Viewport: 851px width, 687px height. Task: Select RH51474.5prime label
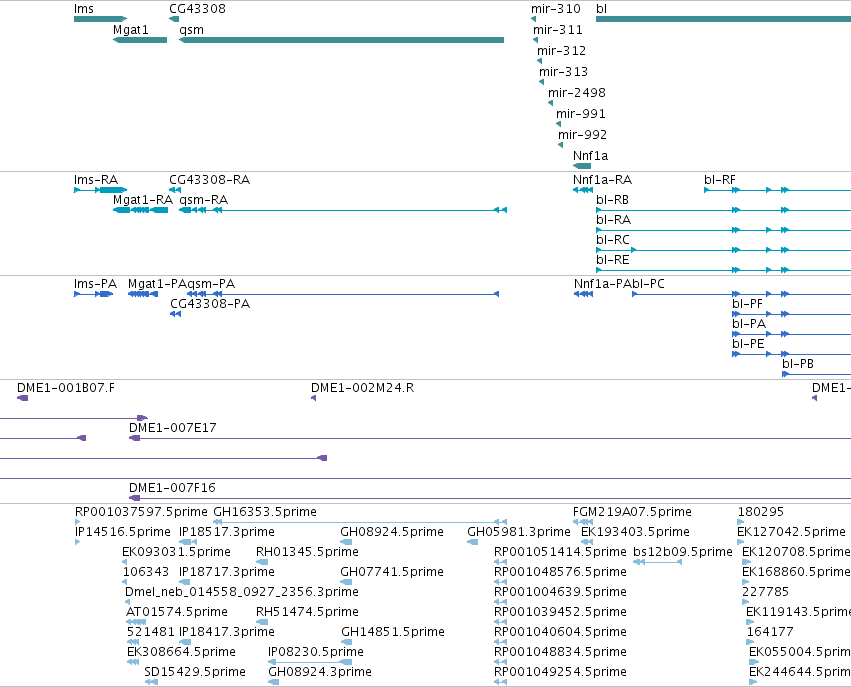coord(307,612)
